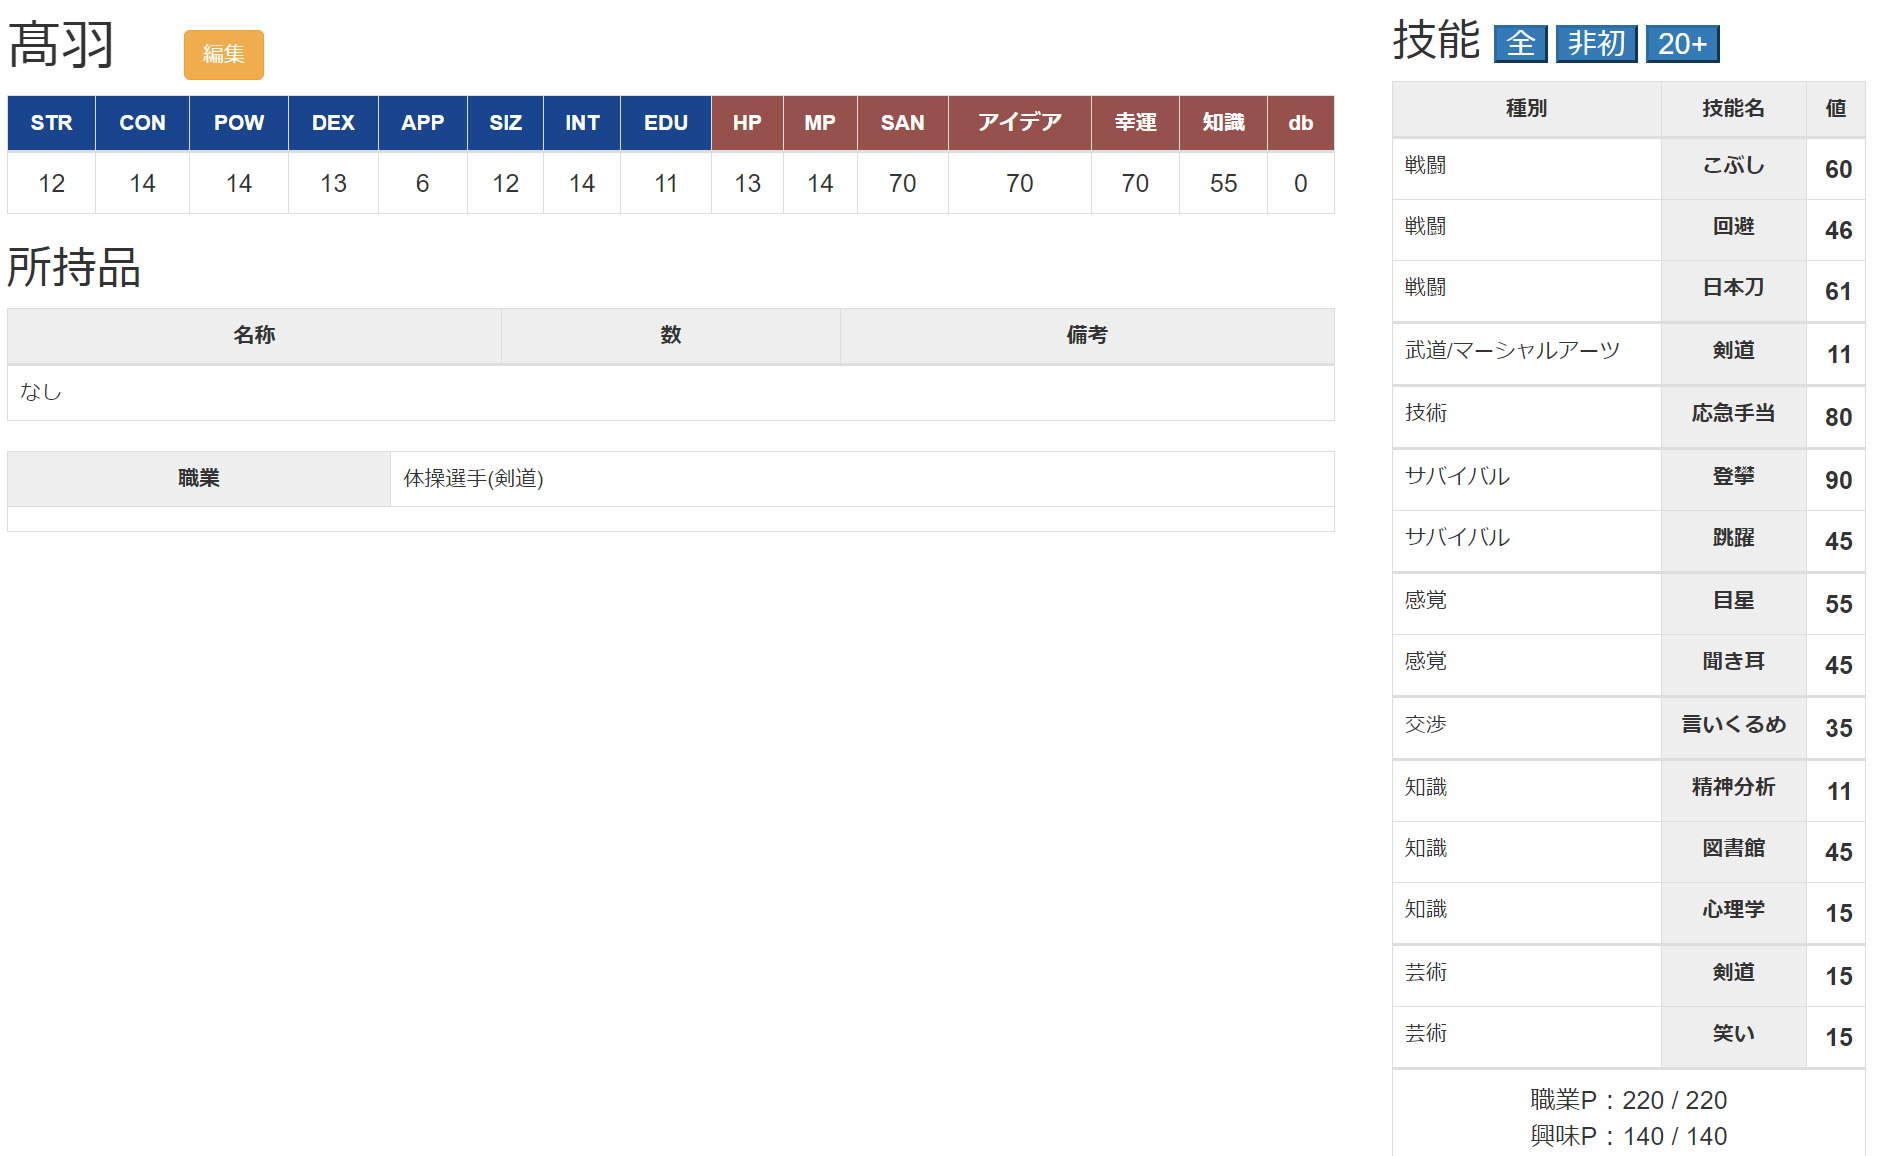Click the 備考 inventory column header

click(1086, 336)
